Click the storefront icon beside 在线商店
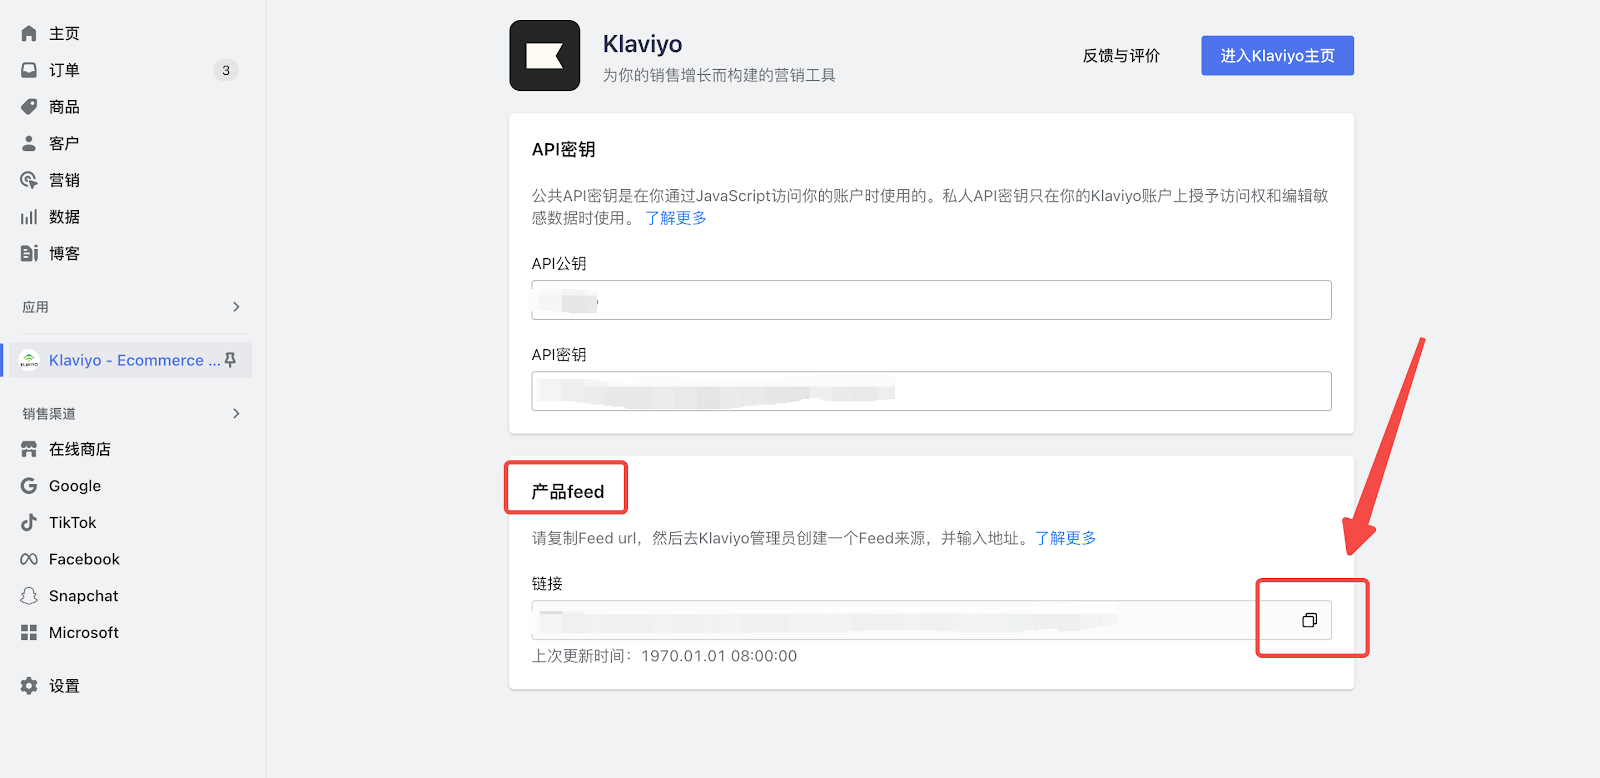Viewport: 1600px width, 778px height. pos(29,449)
